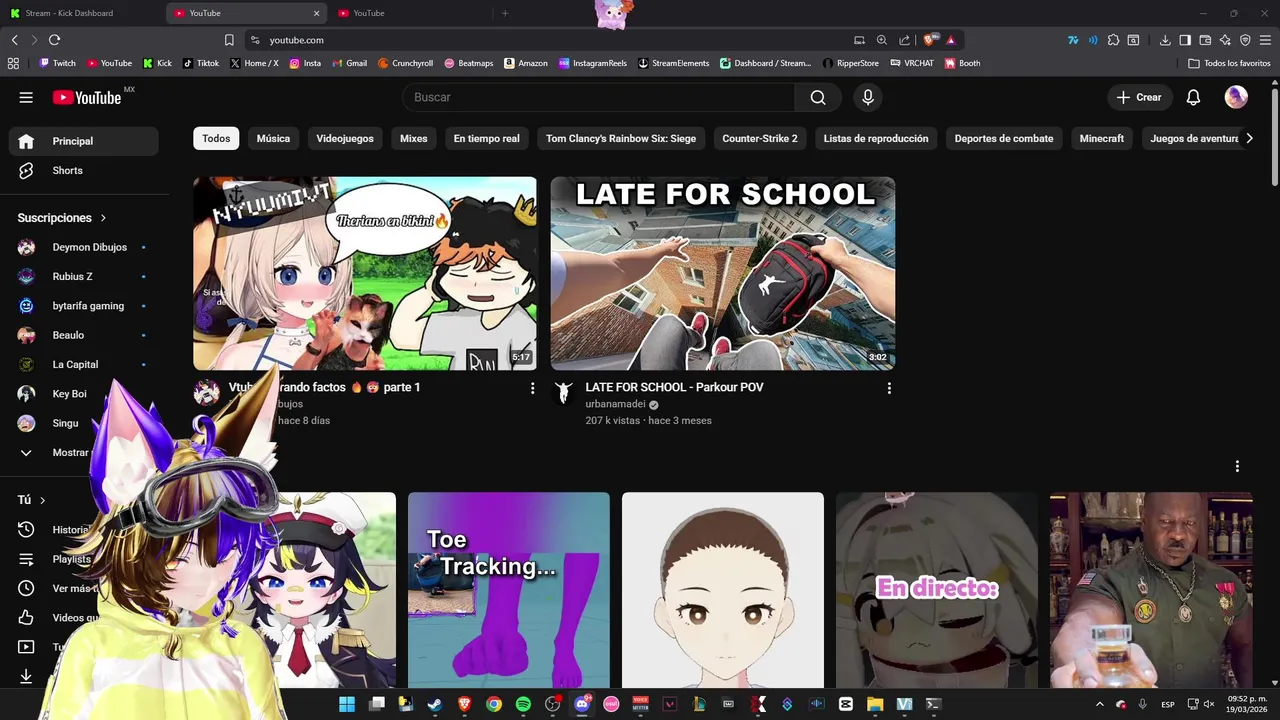Open browser downloads icon
Image resolution: width=1280 pixels, height=720 pixels.
[1165, 40]
